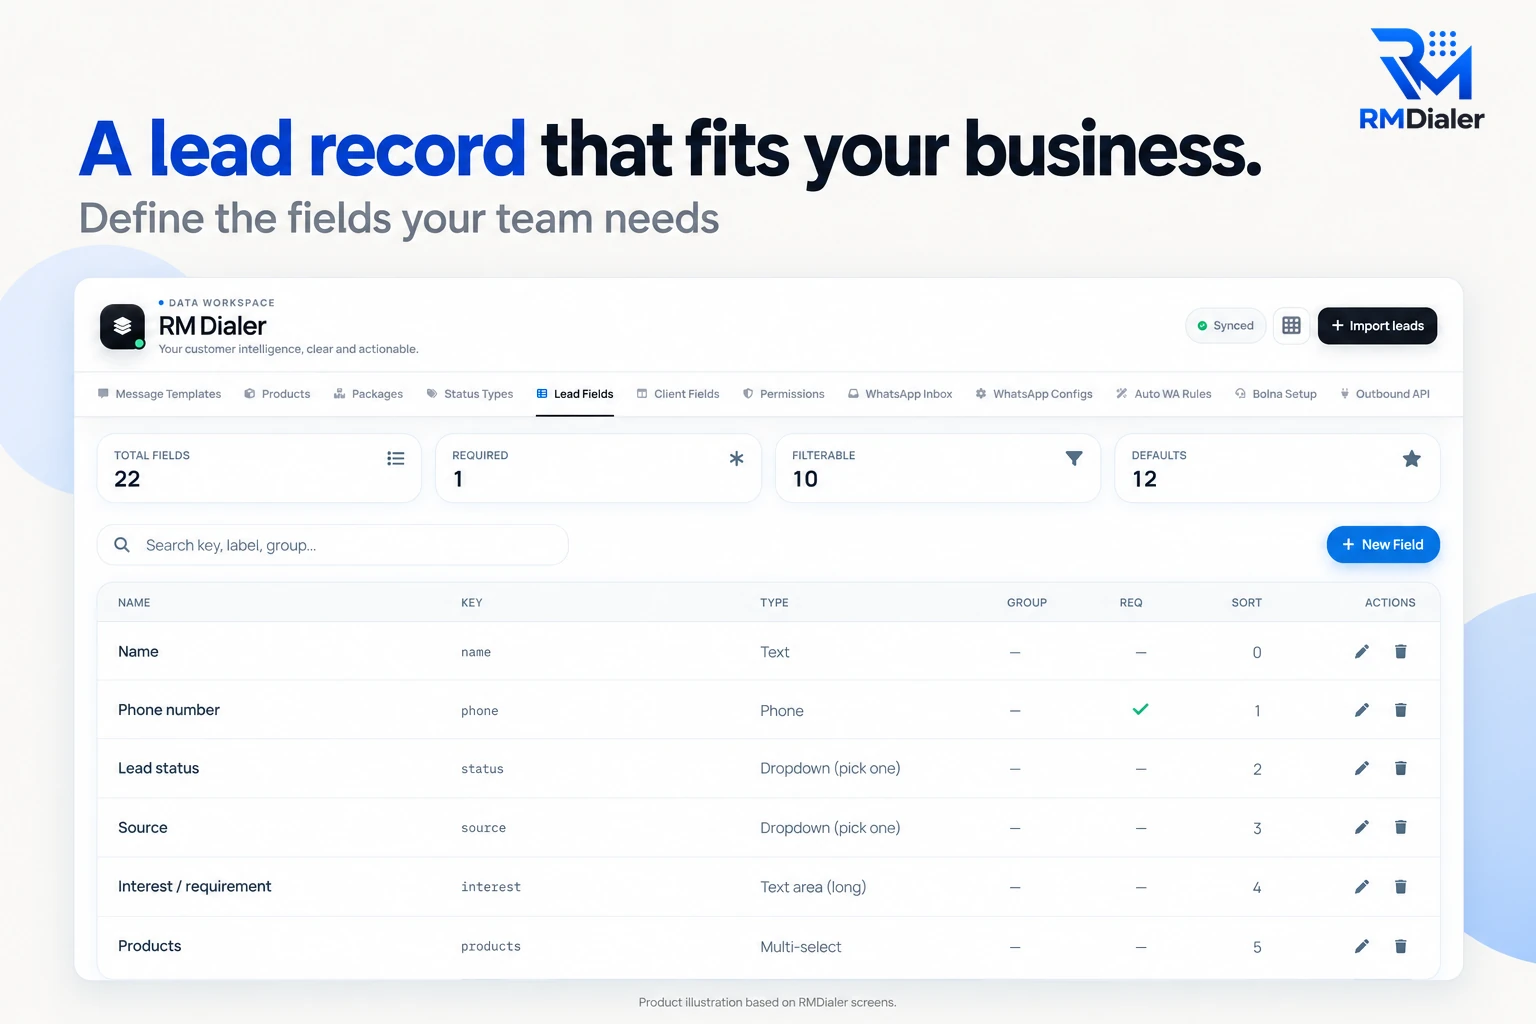This screenshot has height=1024, width=1536.
Task: Select the "interest" key cell
Action: click(x=491, y=887)
